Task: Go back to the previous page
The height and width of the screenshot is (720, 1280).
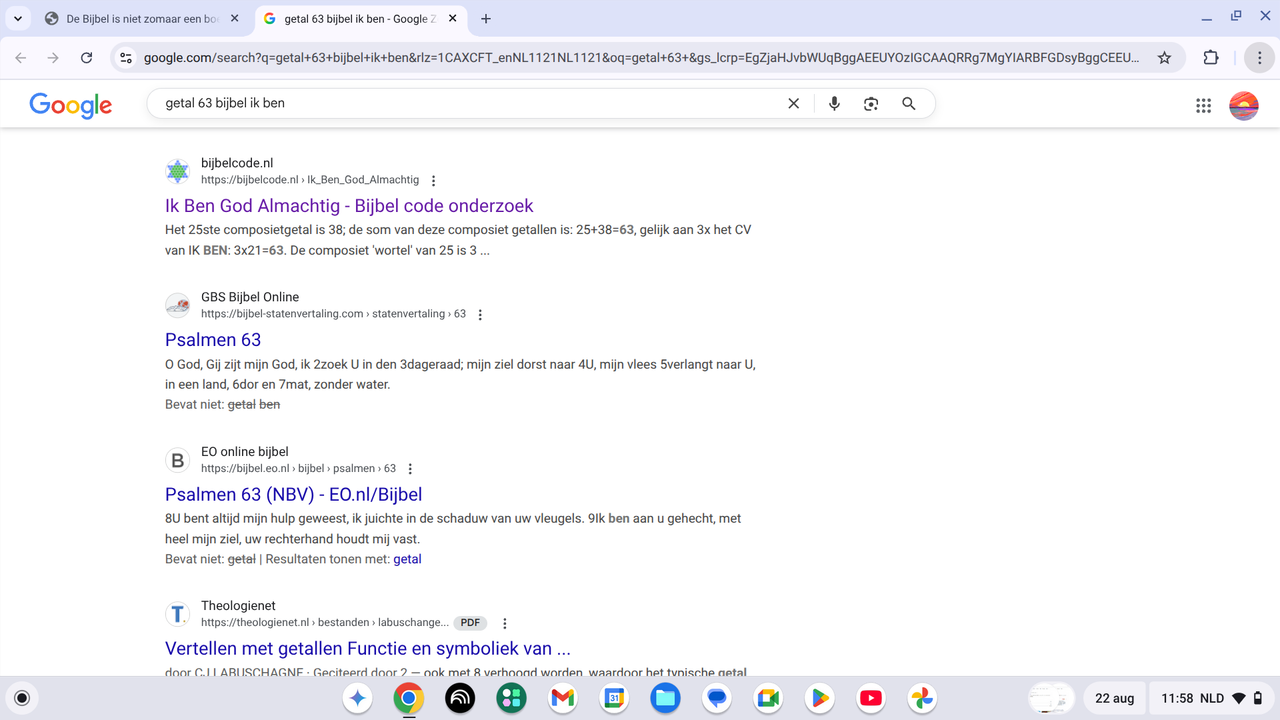Action: click(21, 58)
